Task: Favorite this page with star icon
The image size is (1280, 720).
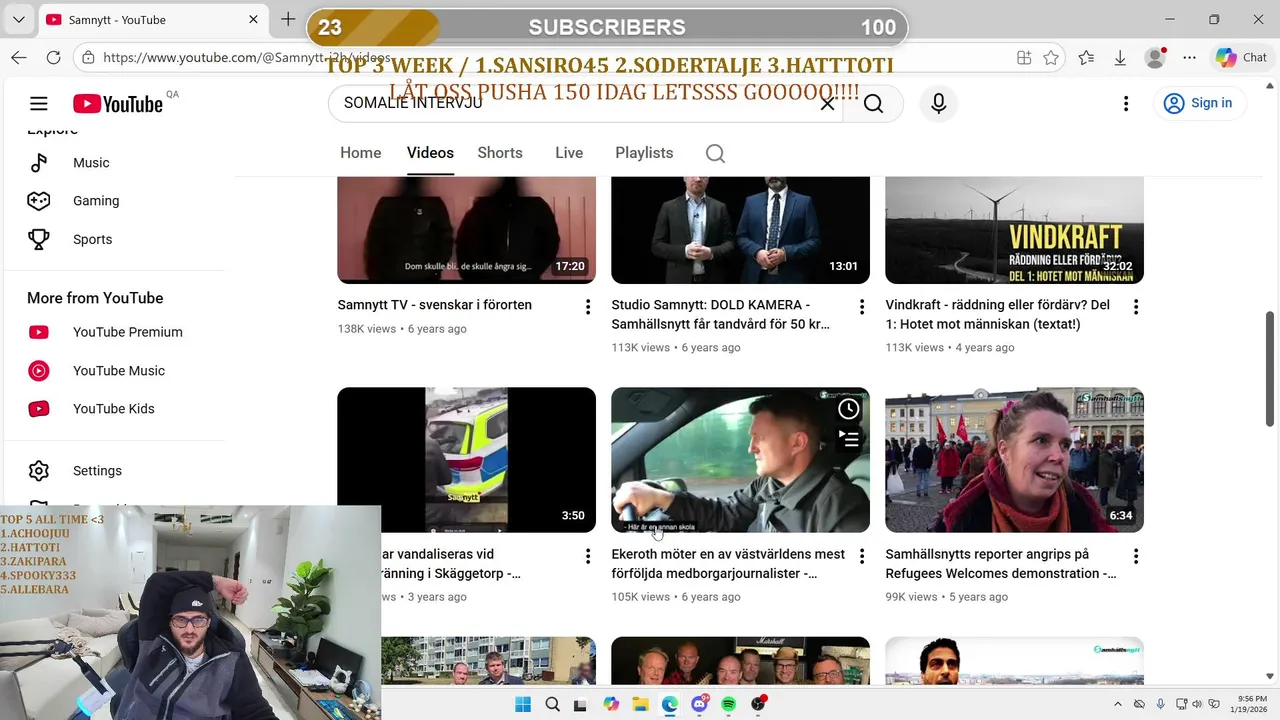Action: tap(1051, 58)
